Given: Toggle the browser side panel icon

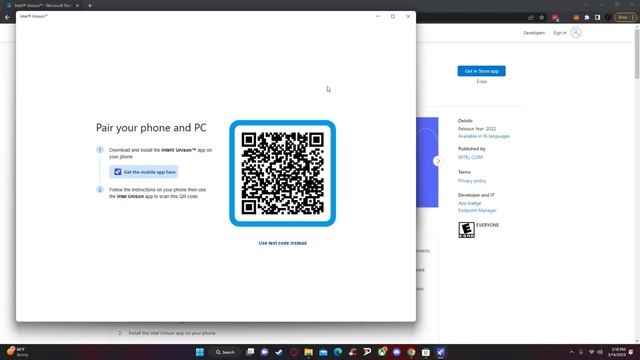Looking at the screenshot, I should [597, 18].
